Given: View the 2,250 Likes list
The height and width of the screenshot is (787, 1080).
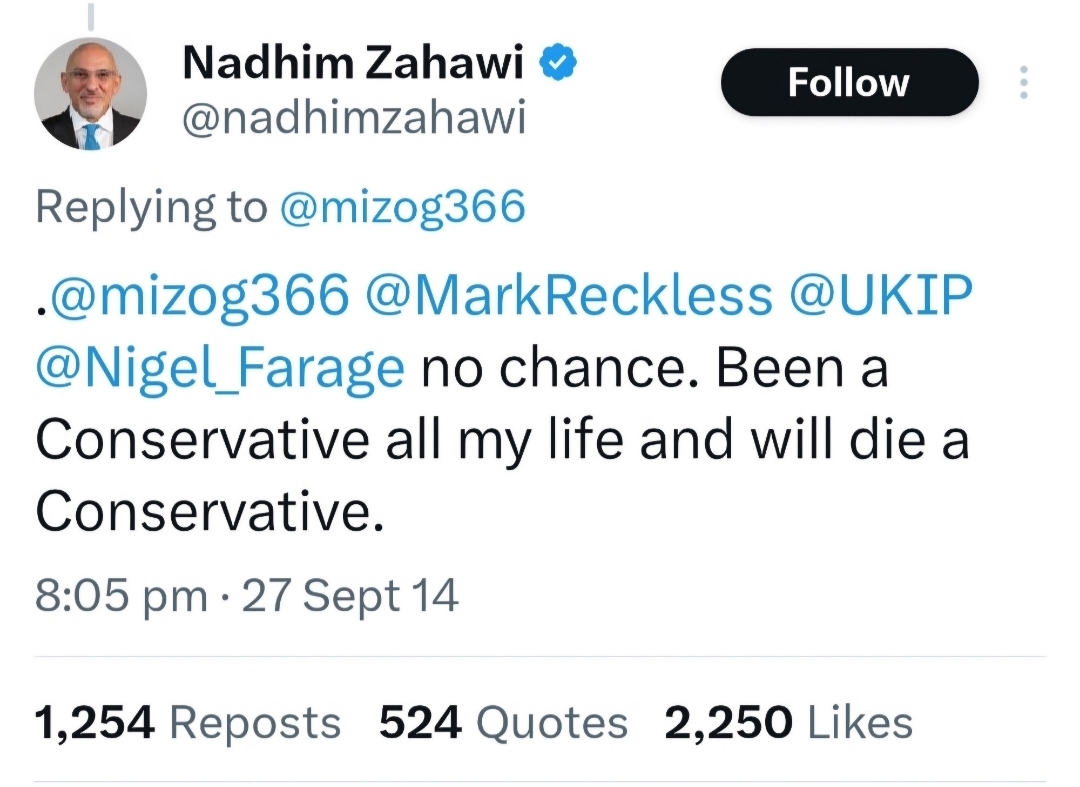Looking at the screenshot, I should pos(788,722).
